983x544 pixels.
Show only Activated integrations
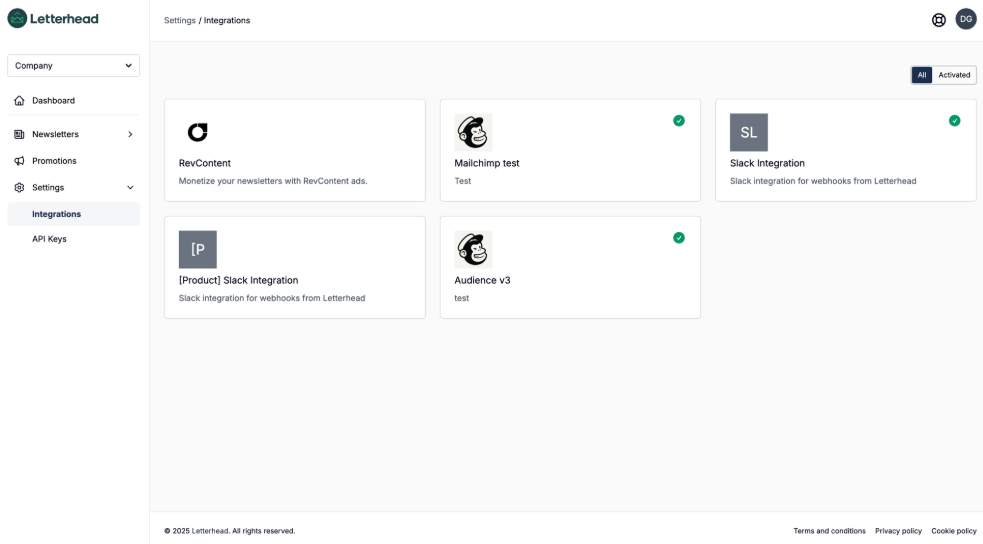tap(954, 75)
